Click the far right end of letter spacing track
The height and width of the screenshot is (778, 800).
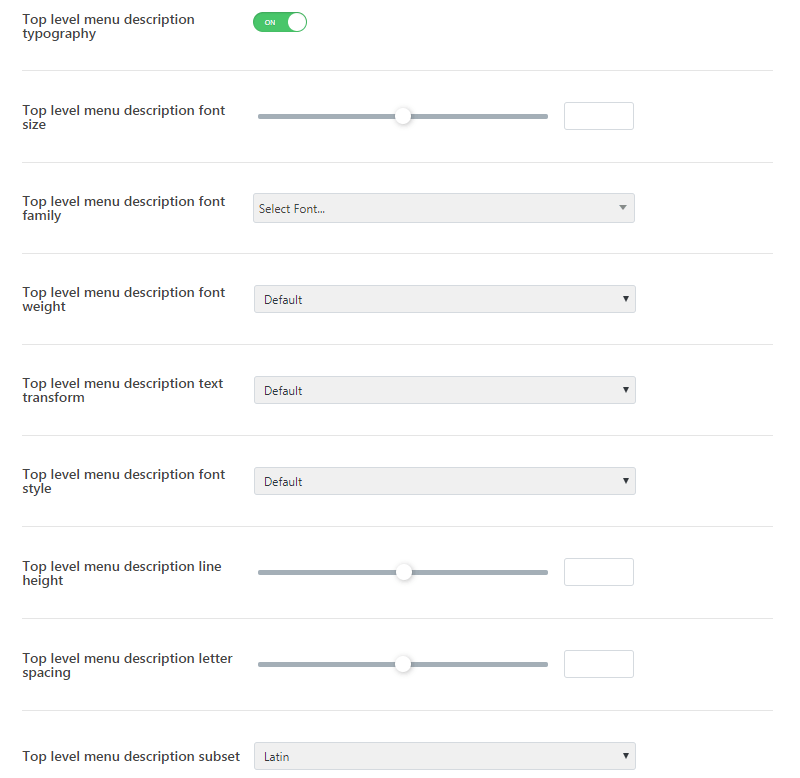click(x=545, y=664)
